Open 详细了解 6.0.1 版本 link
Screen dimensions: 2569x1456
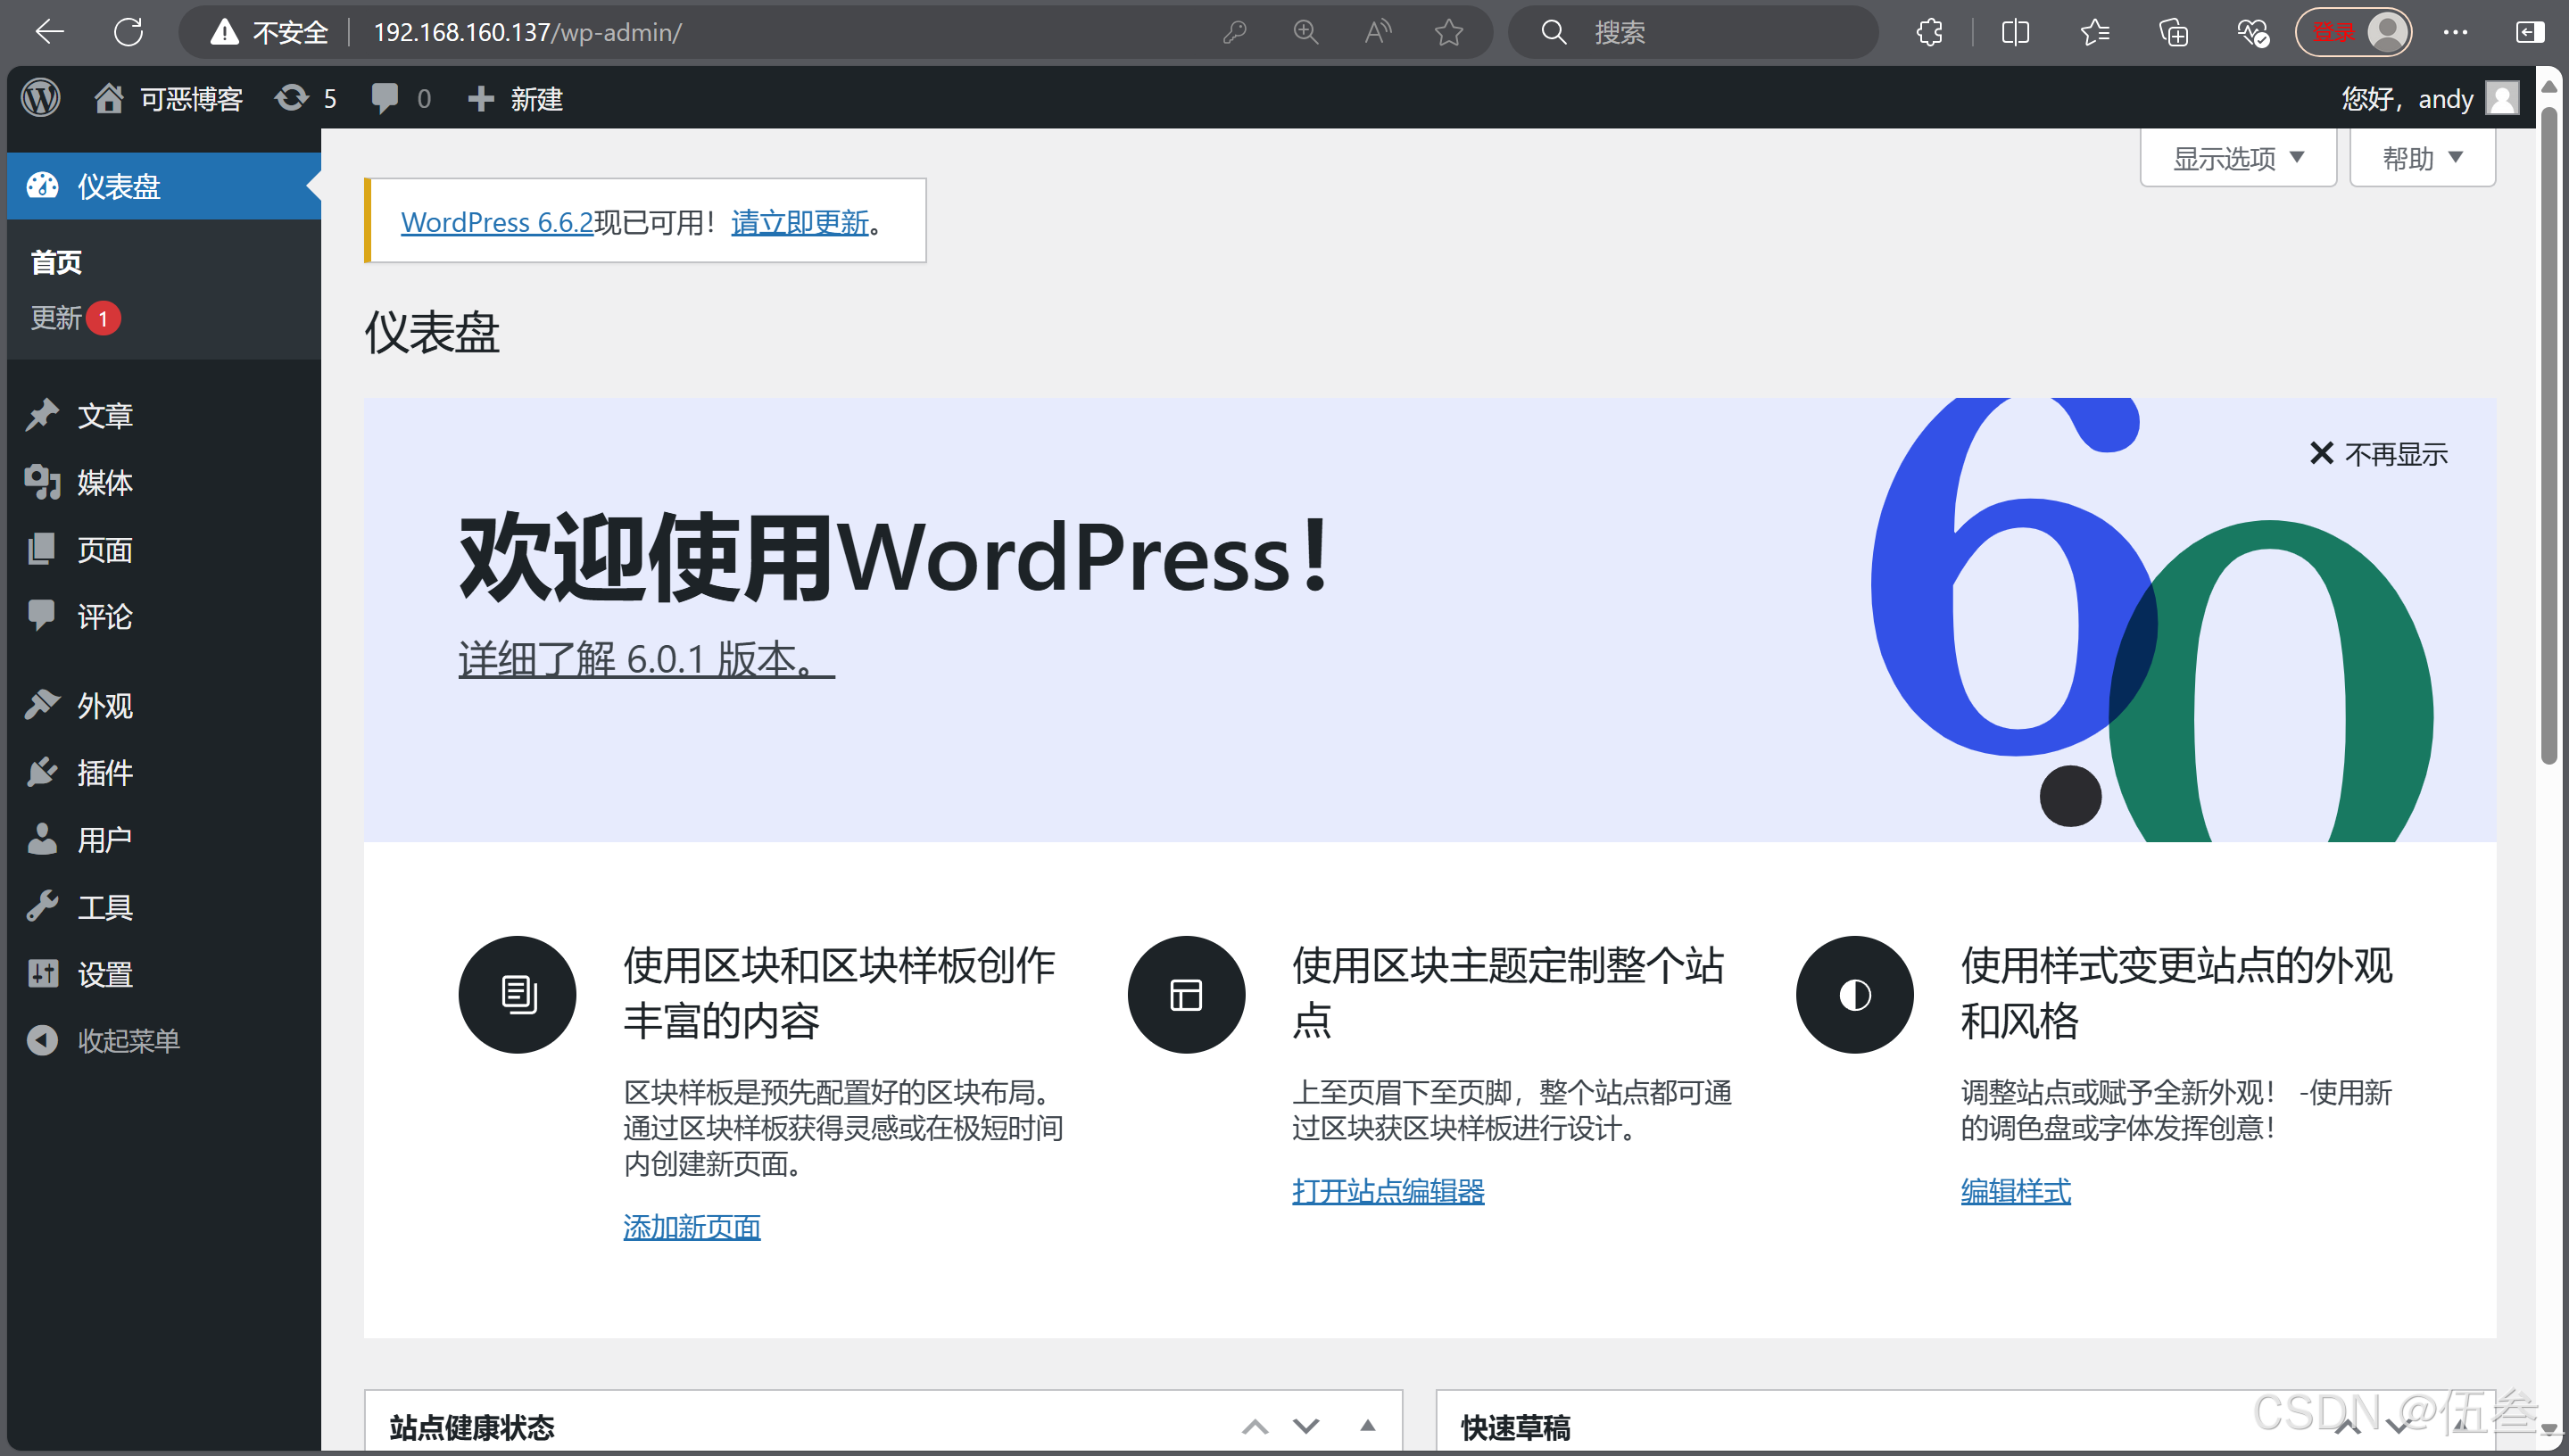pos(646,659)
